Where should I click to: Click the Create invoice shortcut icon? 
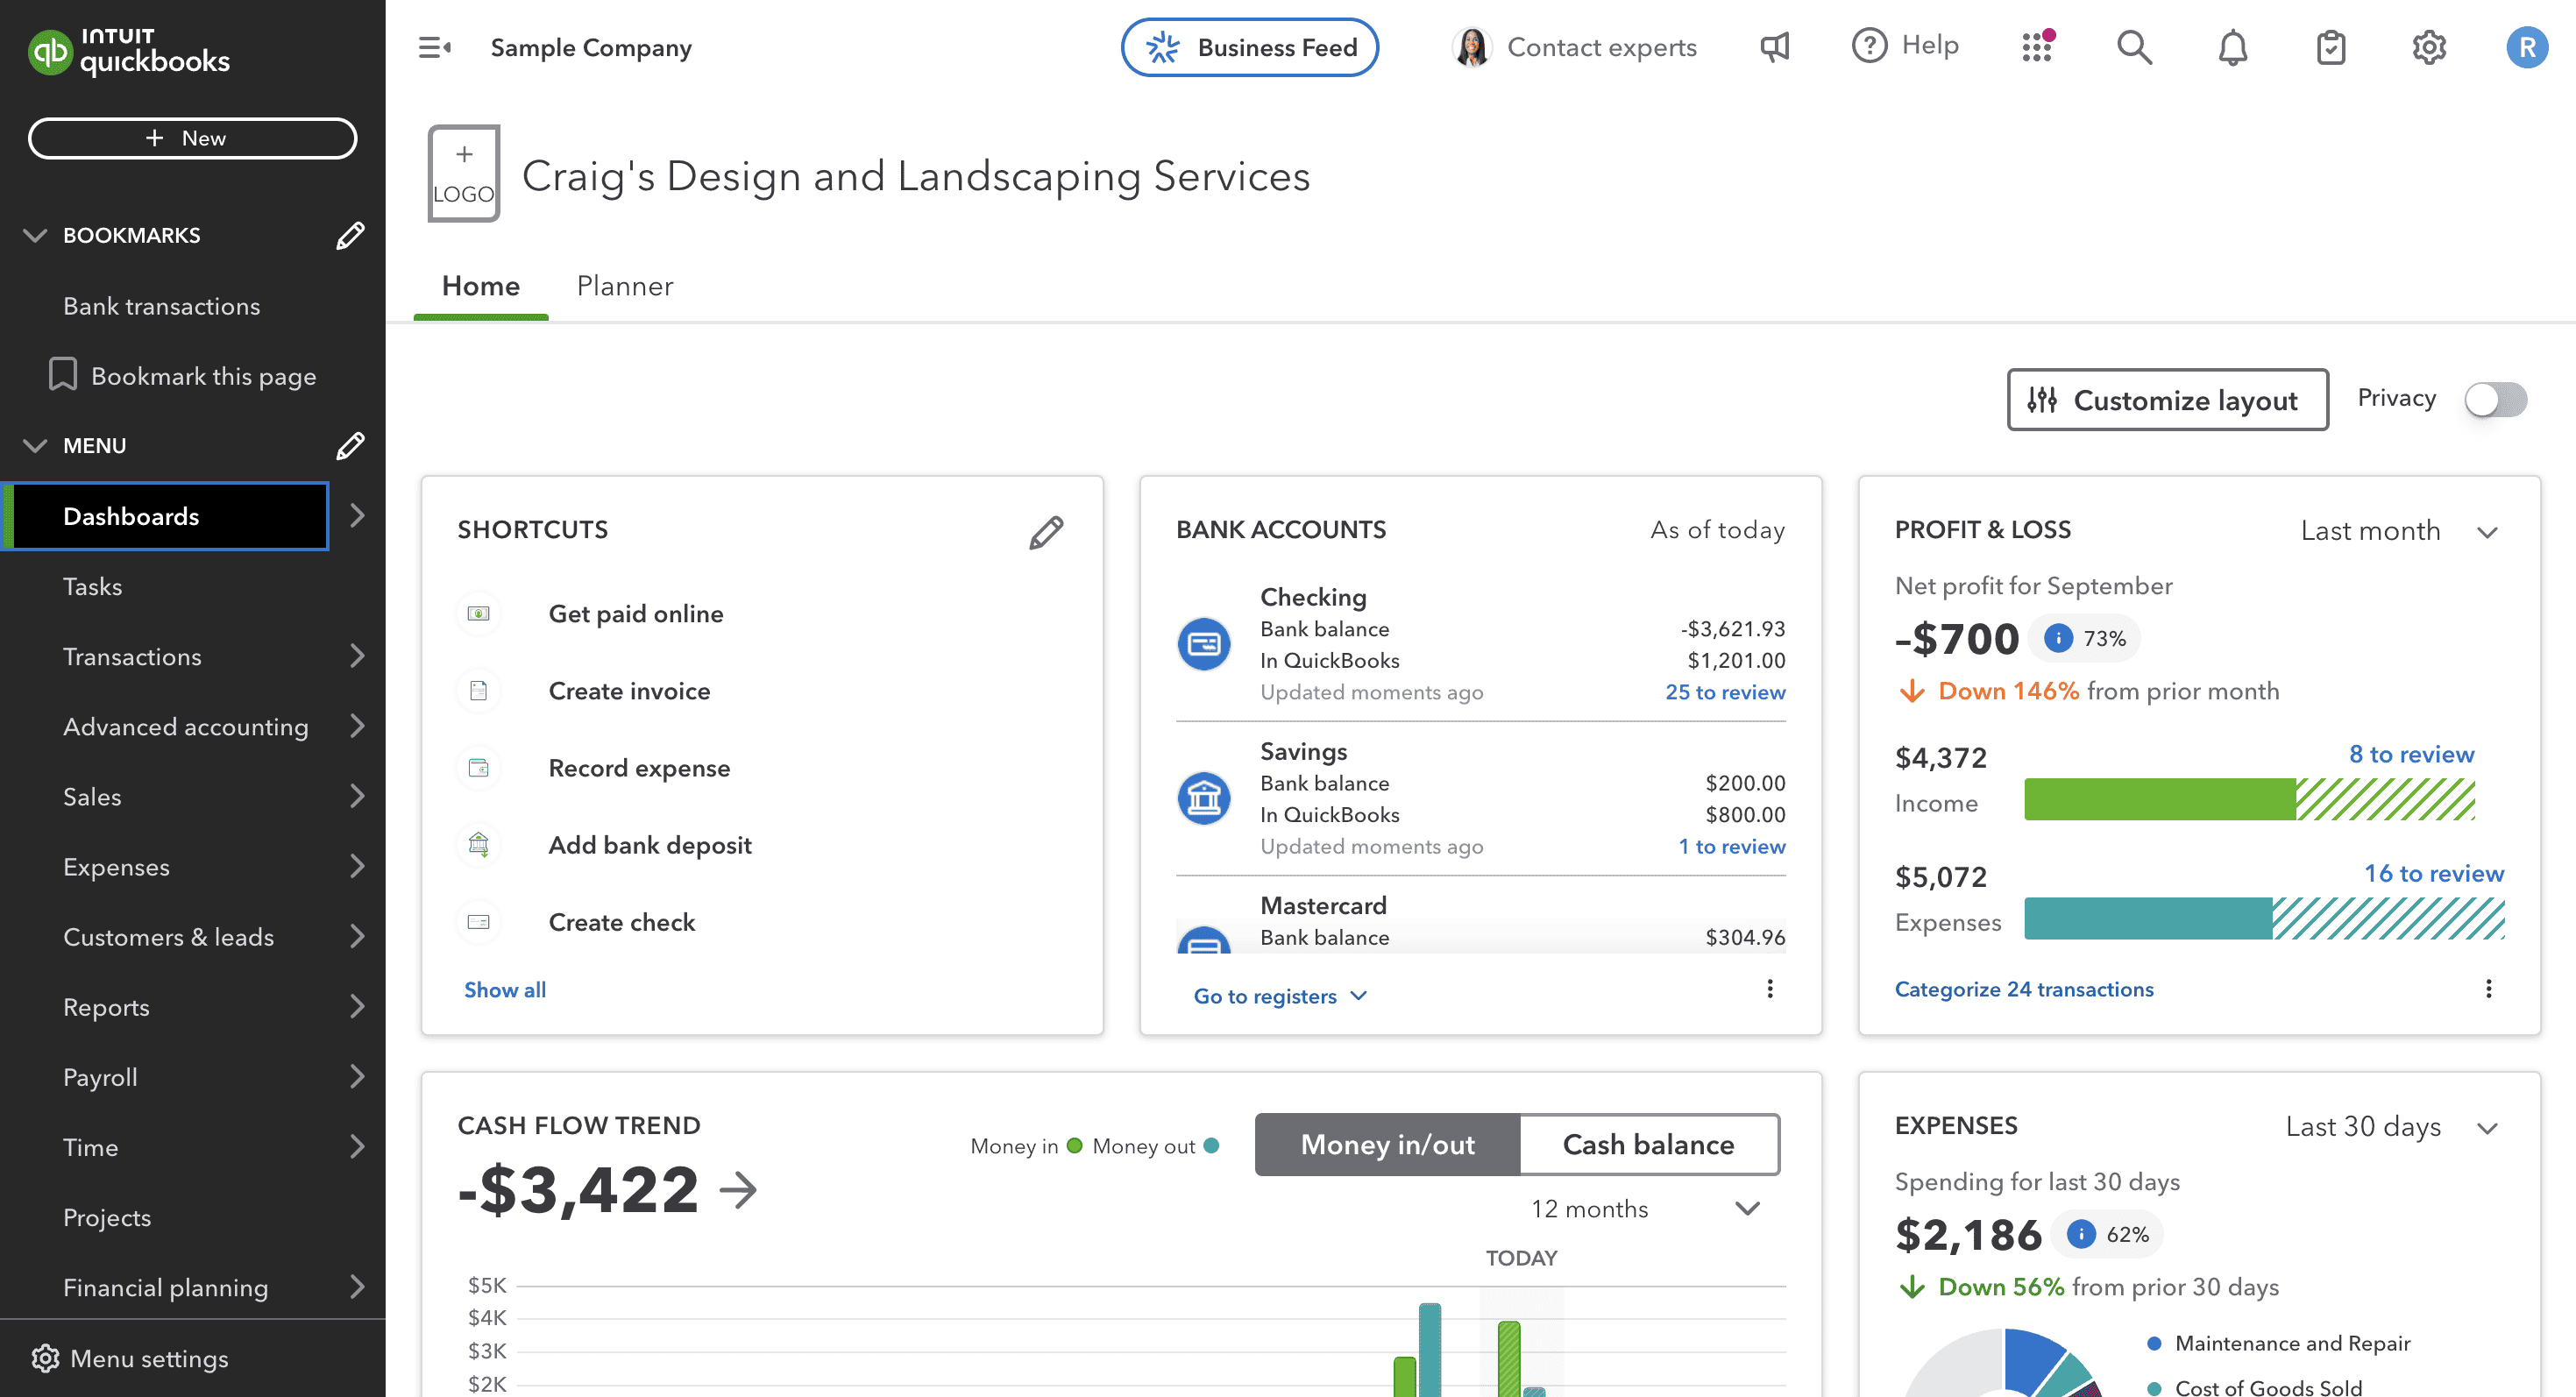click(479, 690)
